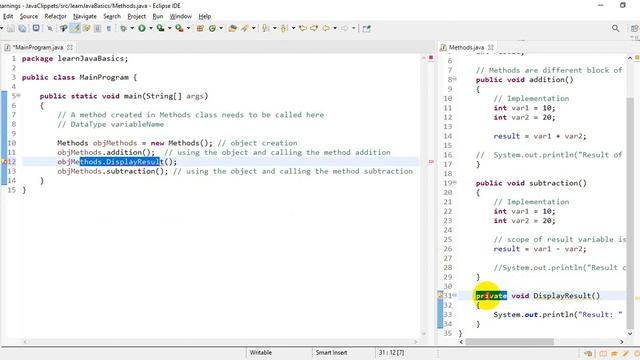The image size is (640, 360).
Task: Open the Navigate menu
Action: coord(85,16)
